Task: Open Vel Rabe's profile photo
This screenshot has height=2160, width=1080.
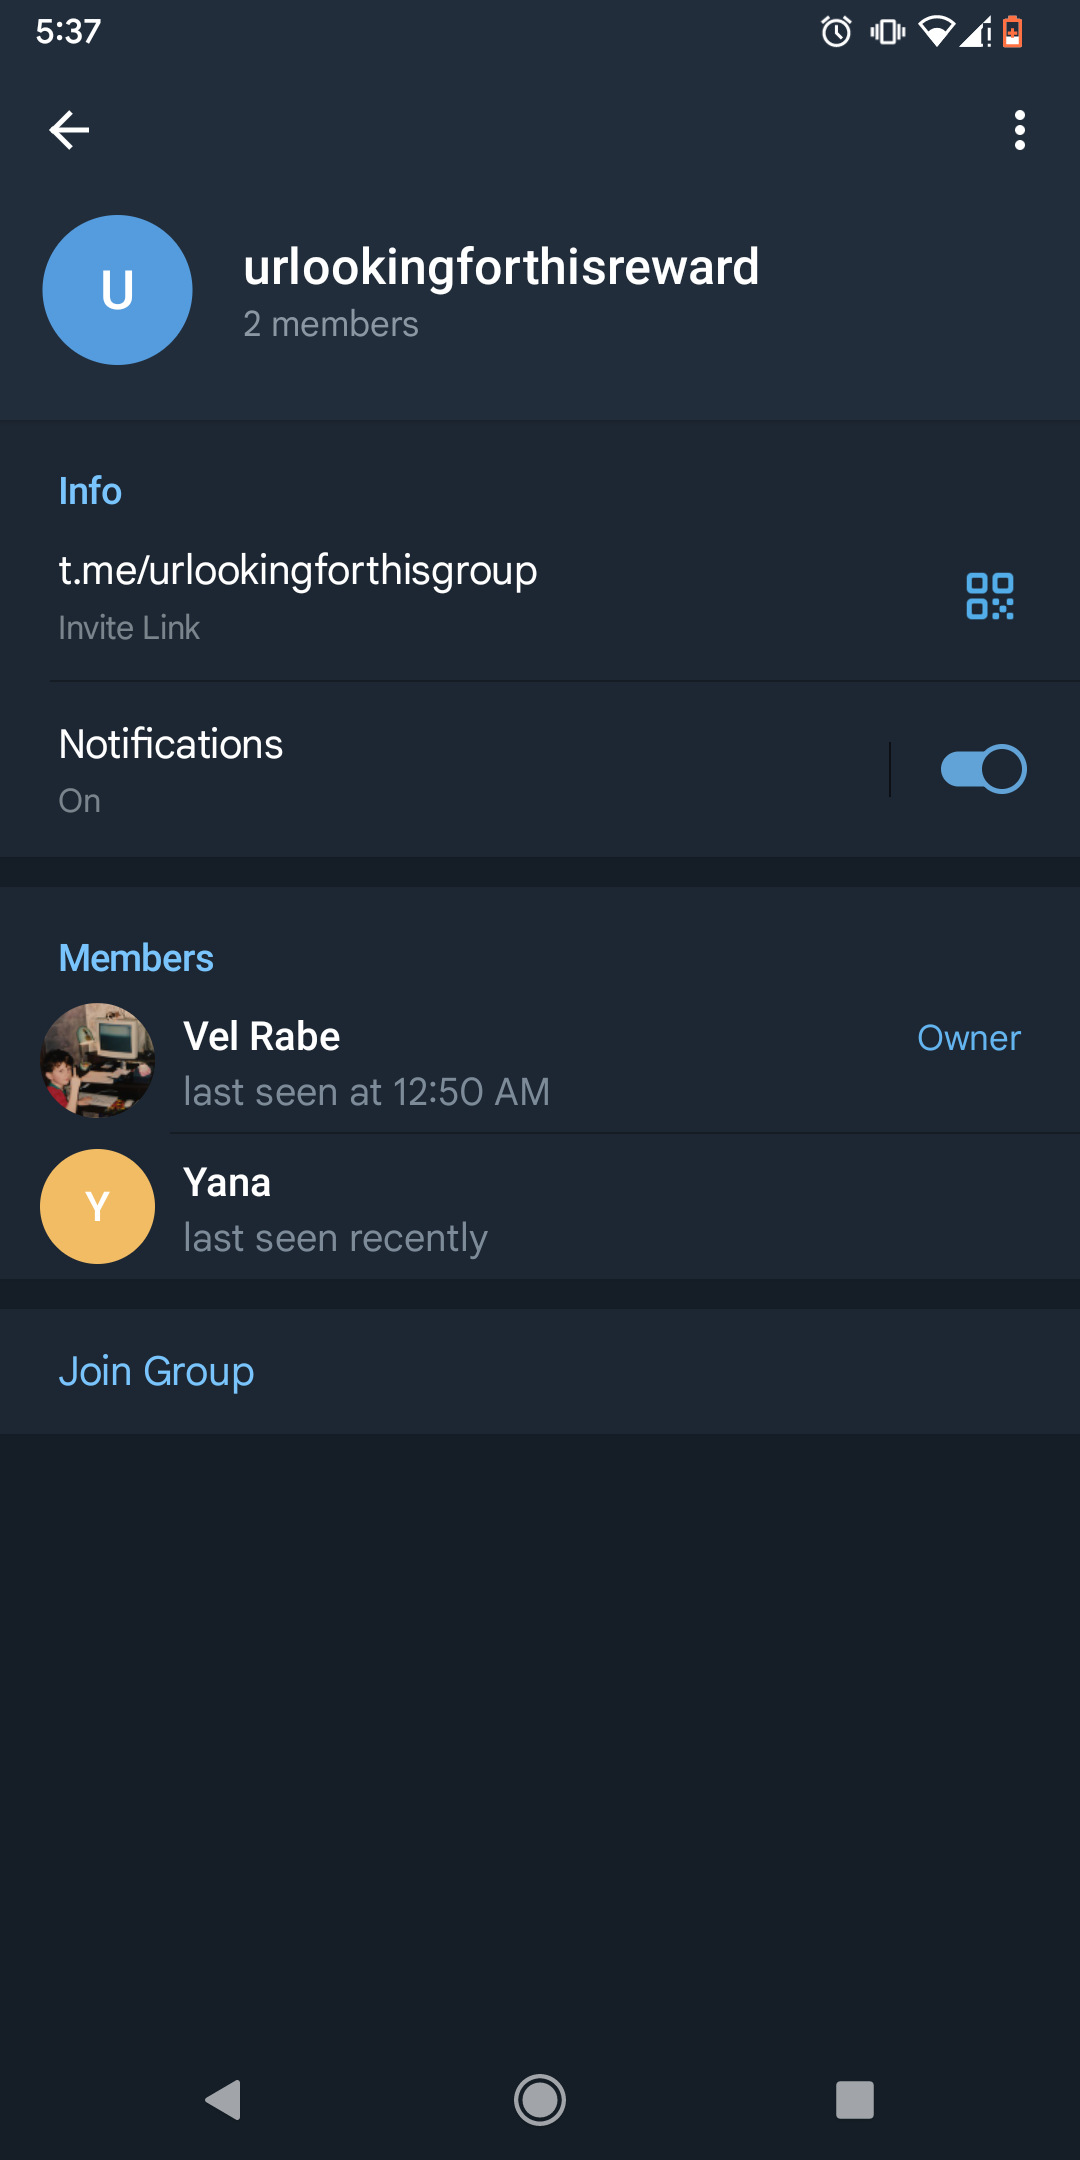Action: 97,1060
